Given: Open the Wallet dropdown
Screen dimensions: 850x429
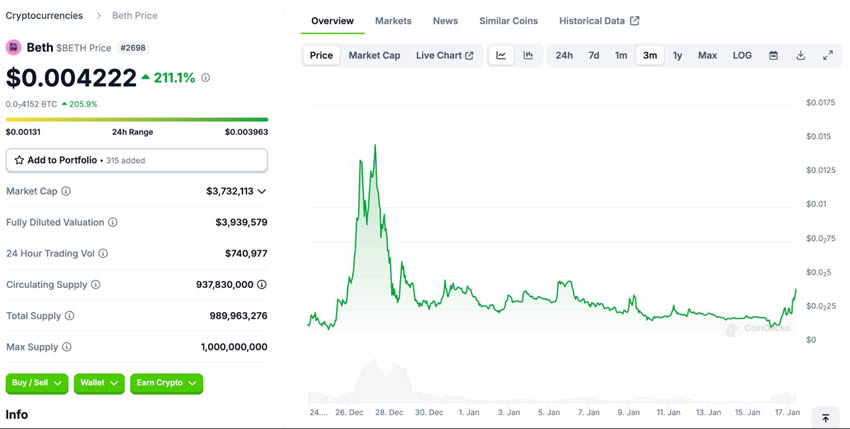Looking at the screenshot, I should [99, 383].
